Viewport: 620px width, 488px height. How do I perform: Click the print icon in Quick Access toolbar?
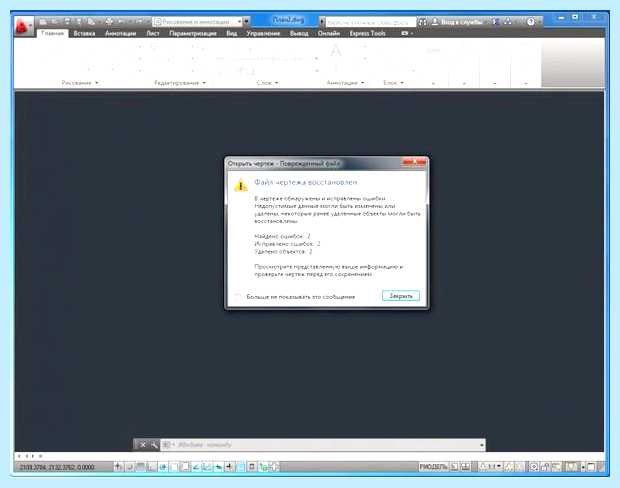[109, 21]
